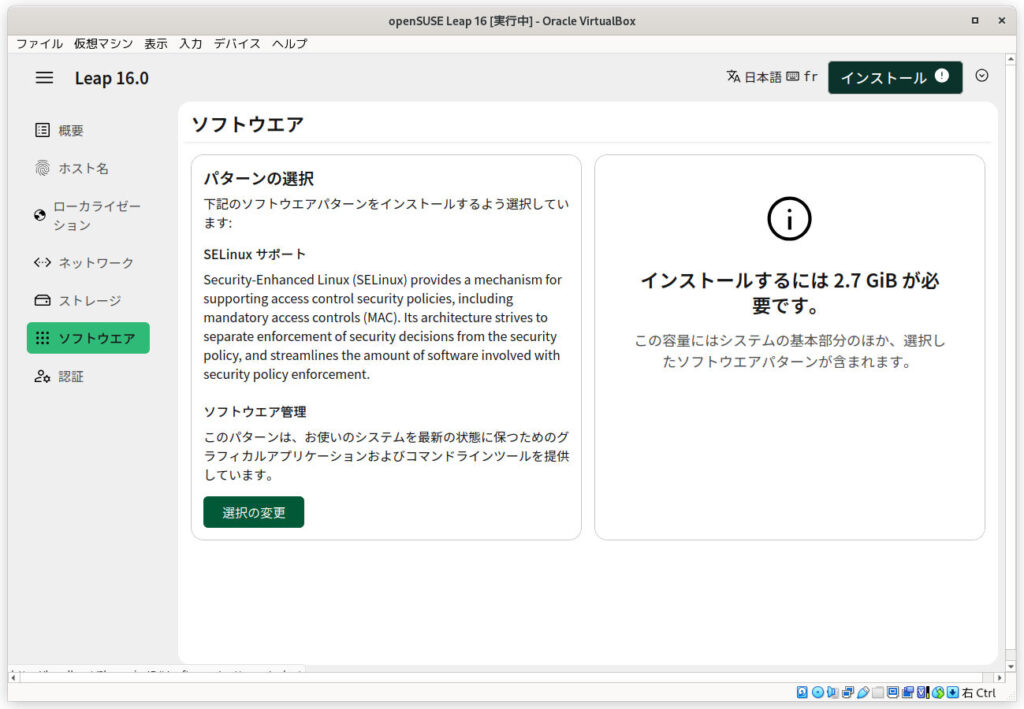Change the 日本語 interface language
The height and width of the screenshot is (709, 1024).
pos(754,77)
